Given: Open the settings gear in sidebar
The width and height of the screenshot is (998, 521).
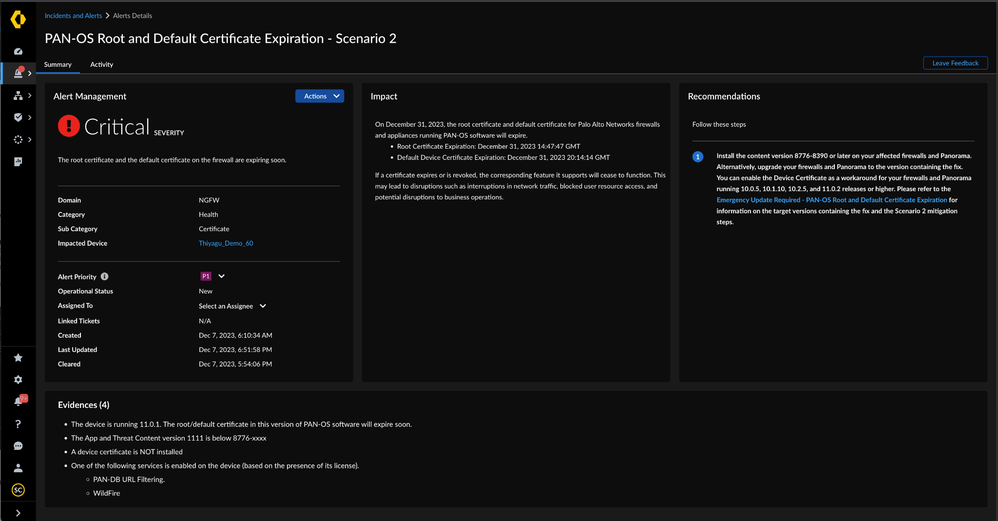Looking at the screenshot, I should [x=18, y=380].
